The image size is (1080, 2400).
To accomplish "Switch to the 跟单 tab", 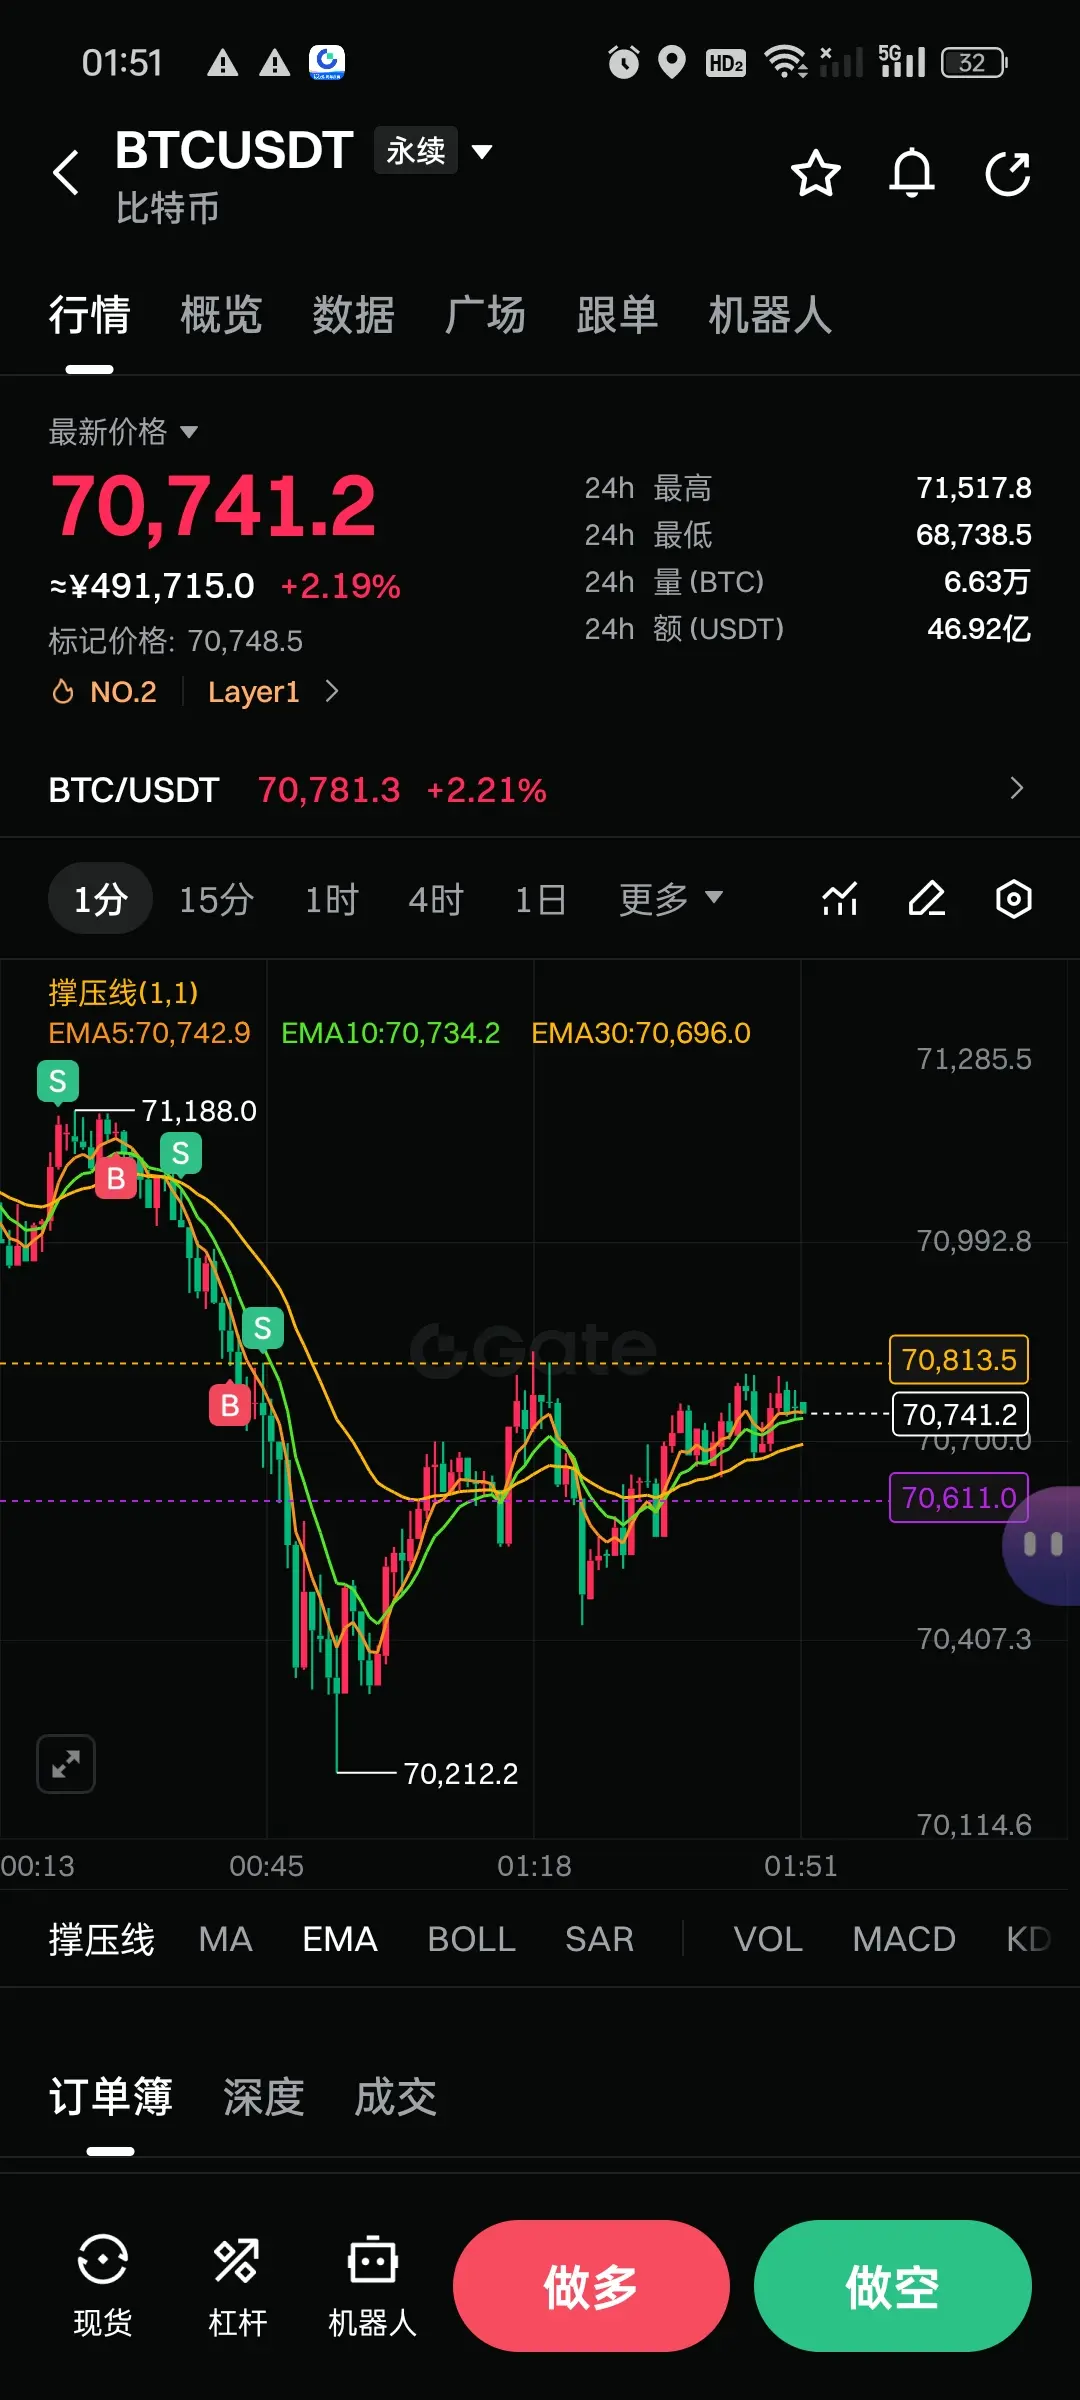I will 617,315.
